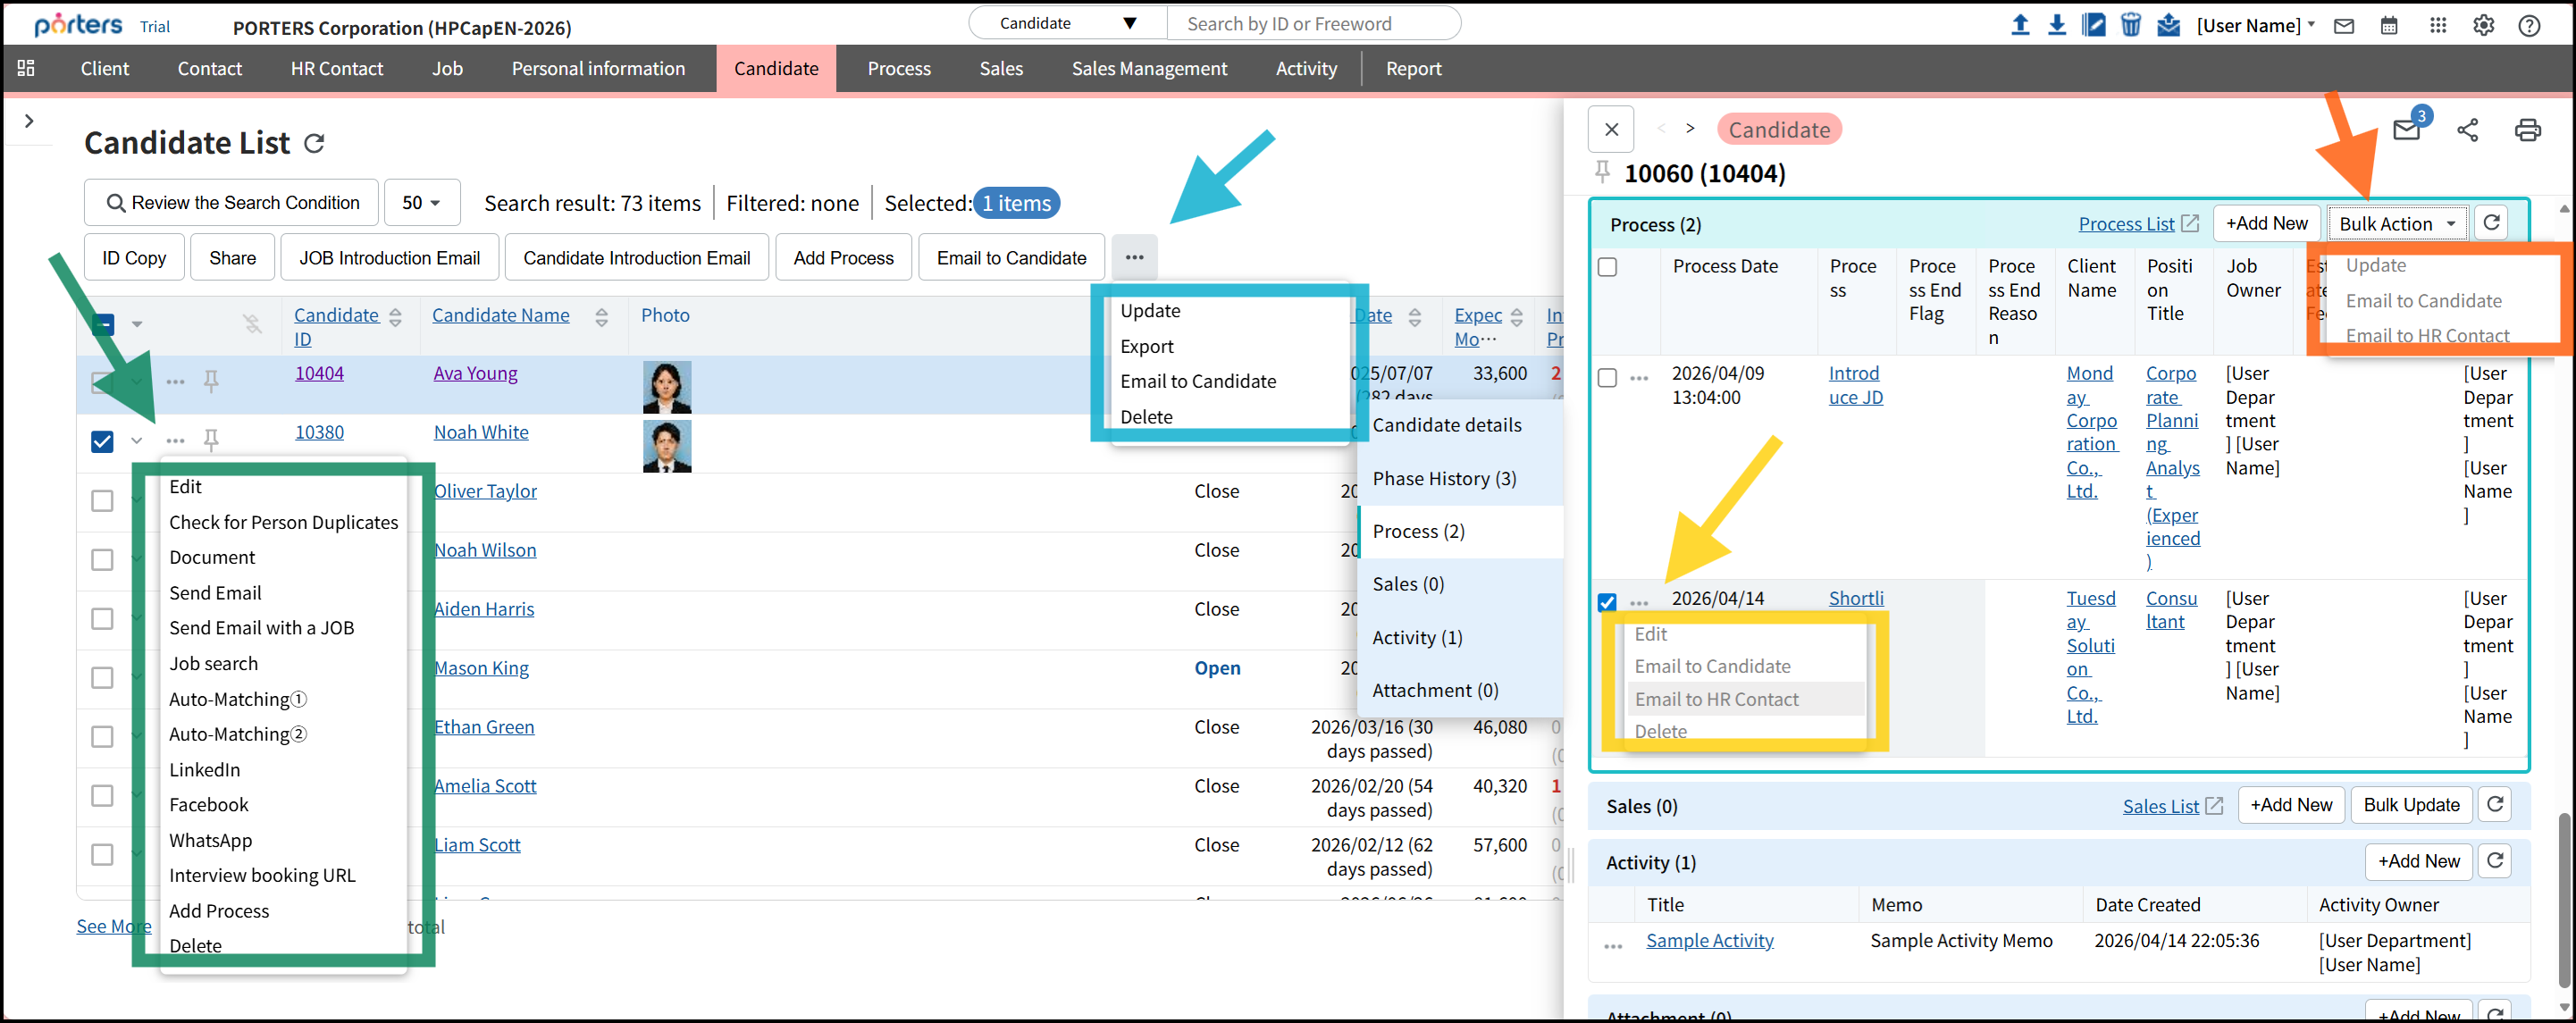Choose Check for Person Duplicates menu item

pos(283,522)
